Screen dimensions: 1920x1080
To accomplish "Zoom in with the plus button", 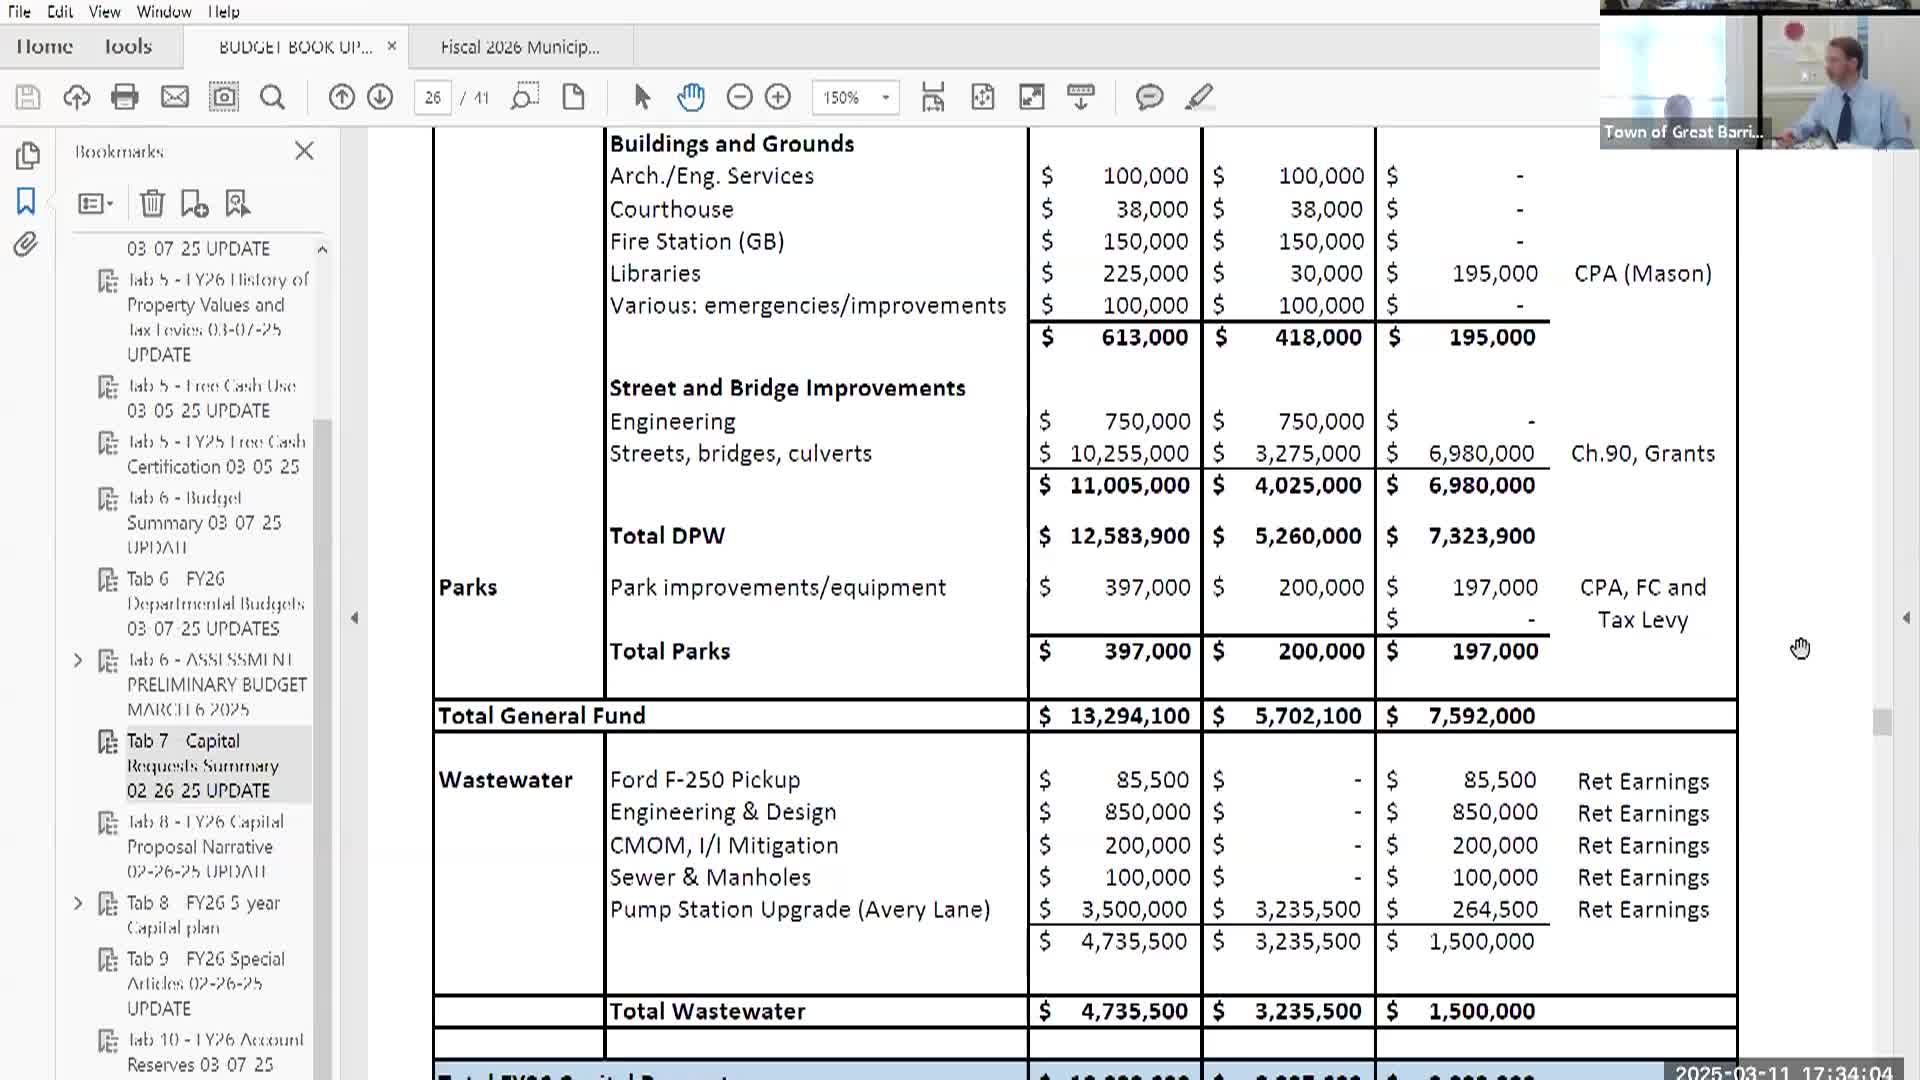I will (778, 97).
